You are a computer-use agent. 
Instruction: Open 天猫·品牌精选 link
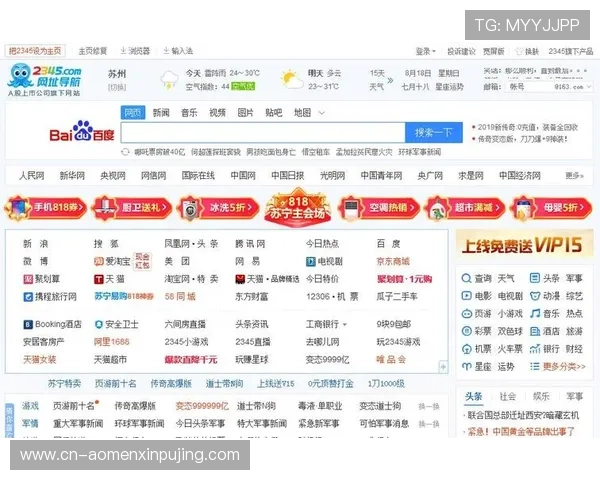click(x=267, y=279)
